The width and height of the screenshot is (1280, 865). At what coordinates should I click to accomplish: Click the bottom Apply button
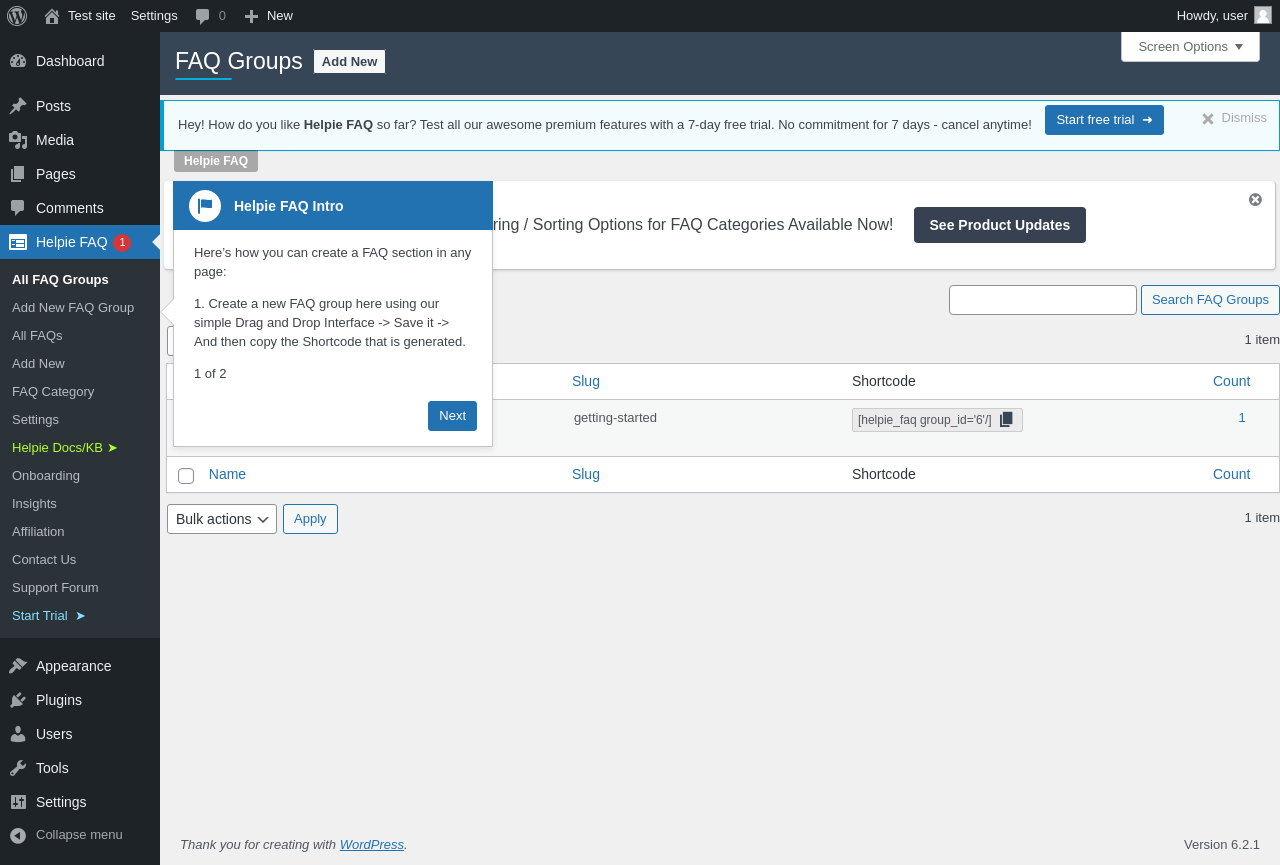[x=310, y=519]
